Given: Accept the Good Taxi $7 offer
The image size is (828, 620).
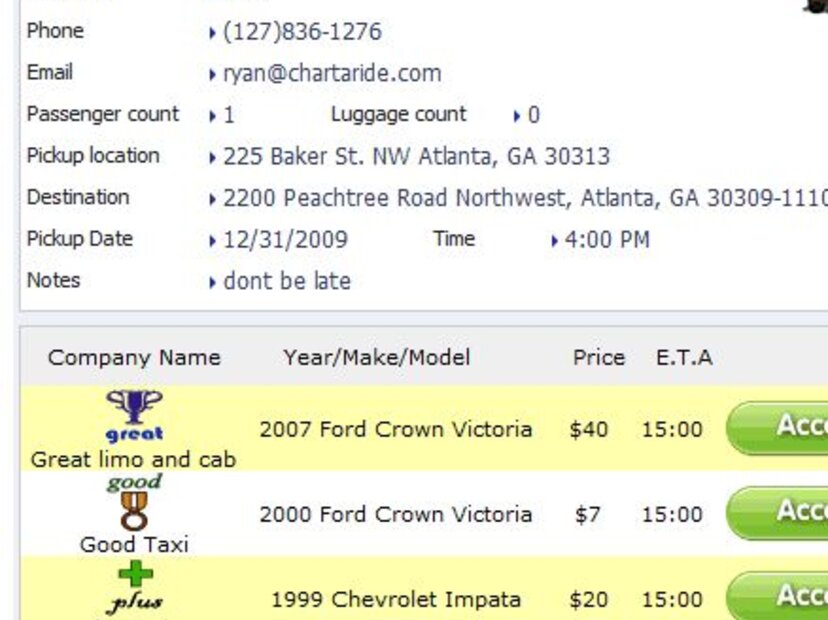Looking at the screenshot, I should click(778, 513).
